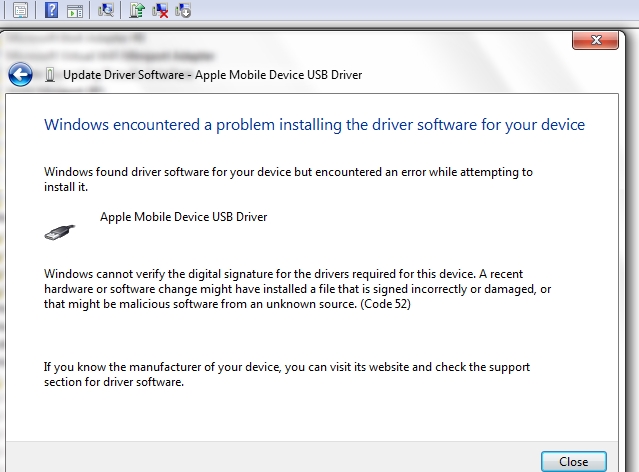The image size is (639, 472).
Task: Click the Disable device down-arrow icon
Action: pos(183,10)
